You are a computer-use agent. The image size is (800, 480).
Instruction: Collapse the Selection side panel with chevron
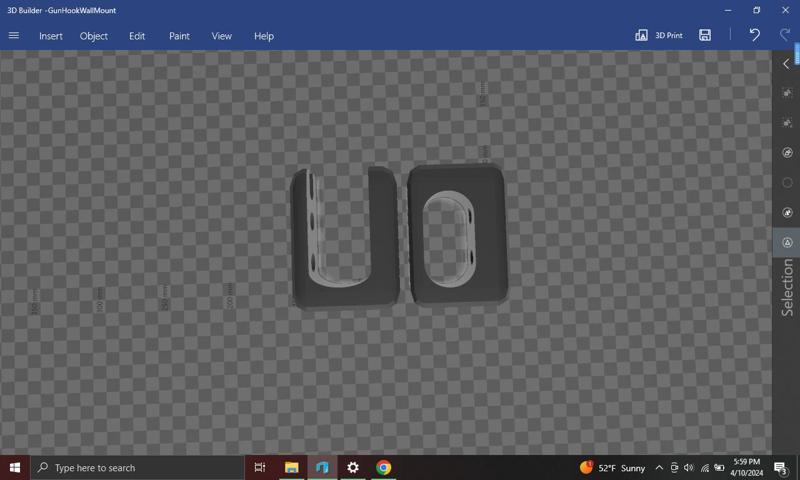tap(786, 64)
